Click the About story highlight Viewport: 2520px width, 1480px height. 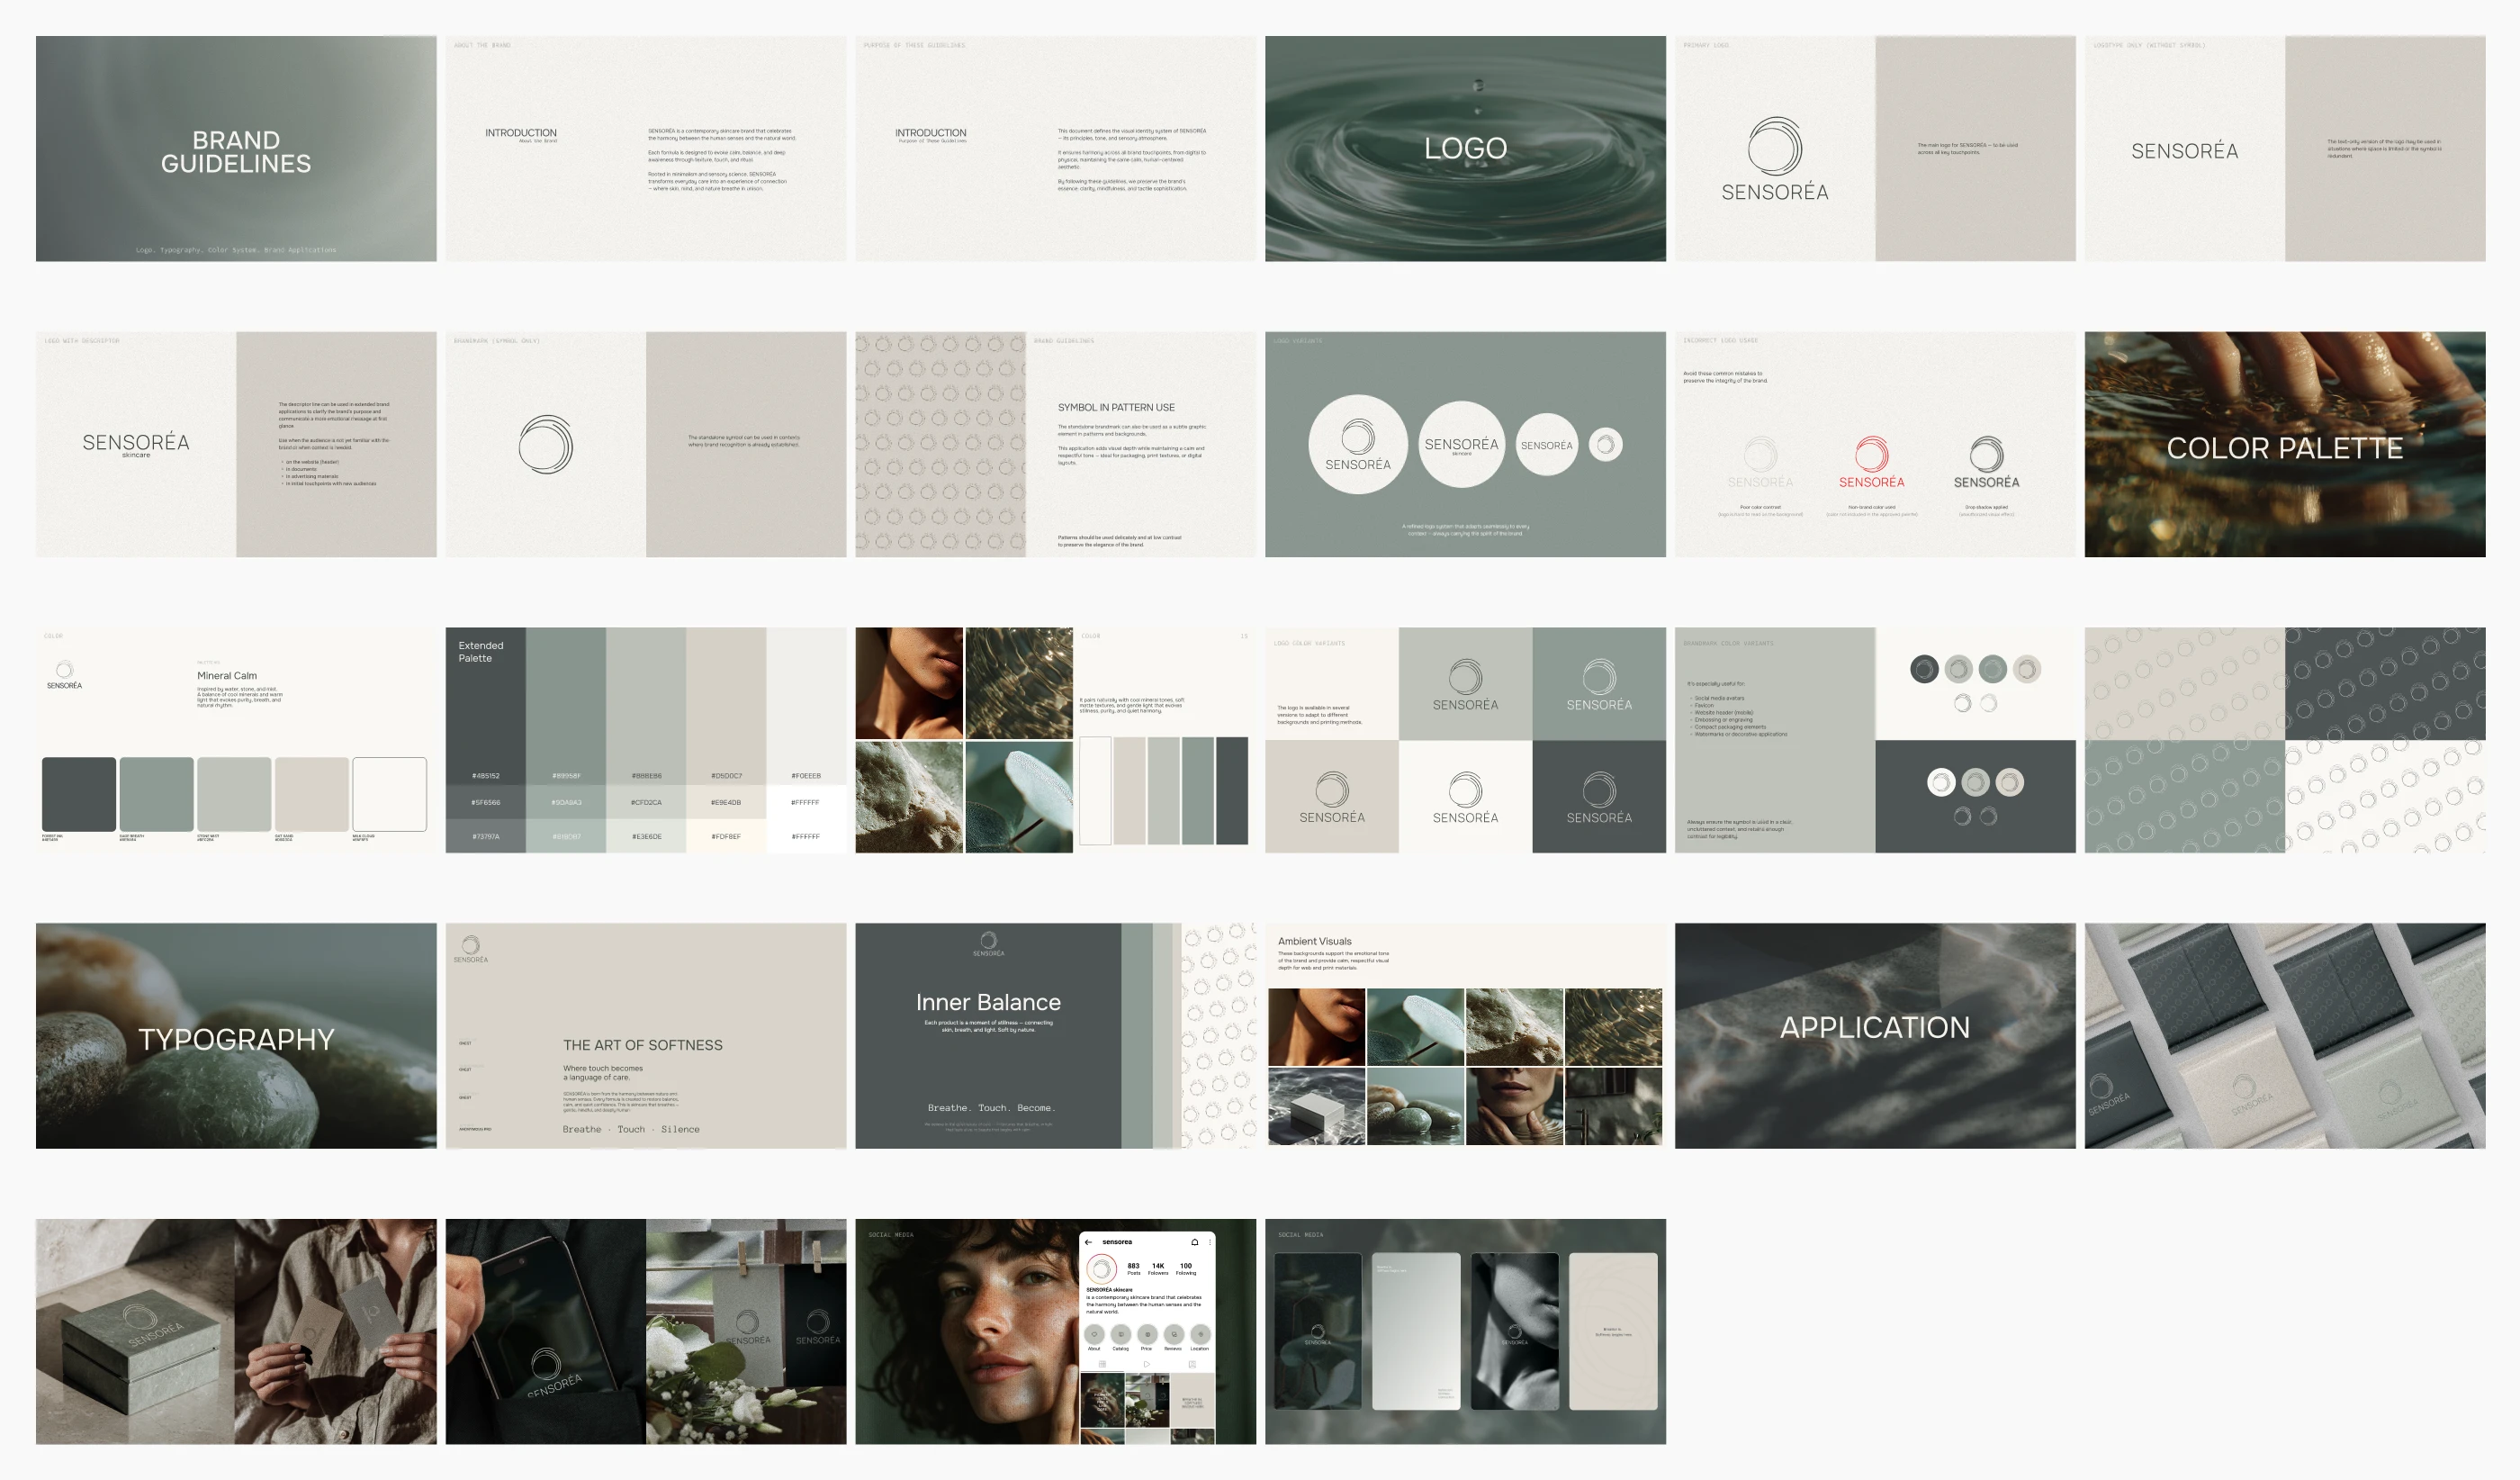pos(1095,1334)
